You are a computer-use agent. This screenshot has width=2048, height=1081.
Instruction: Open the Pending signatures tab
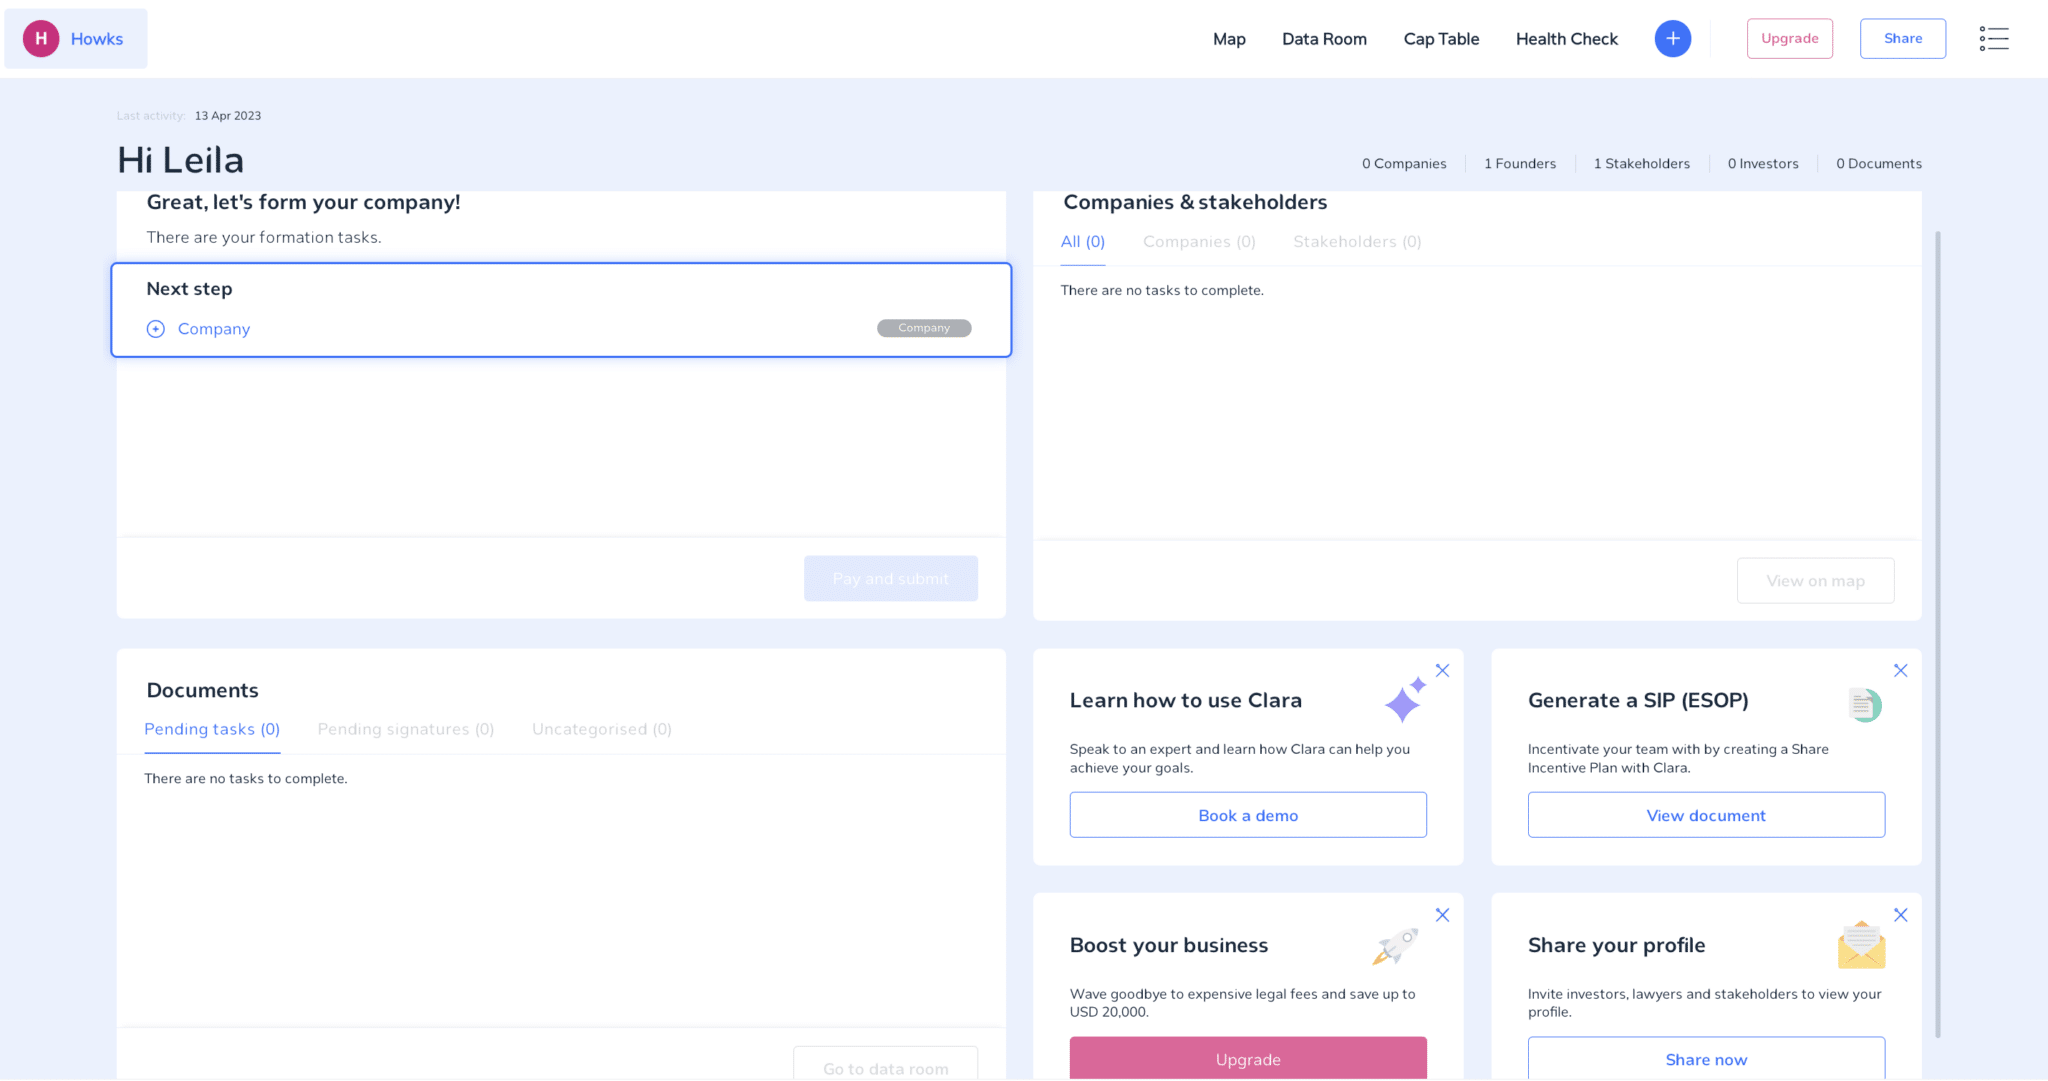pos(405,729)
